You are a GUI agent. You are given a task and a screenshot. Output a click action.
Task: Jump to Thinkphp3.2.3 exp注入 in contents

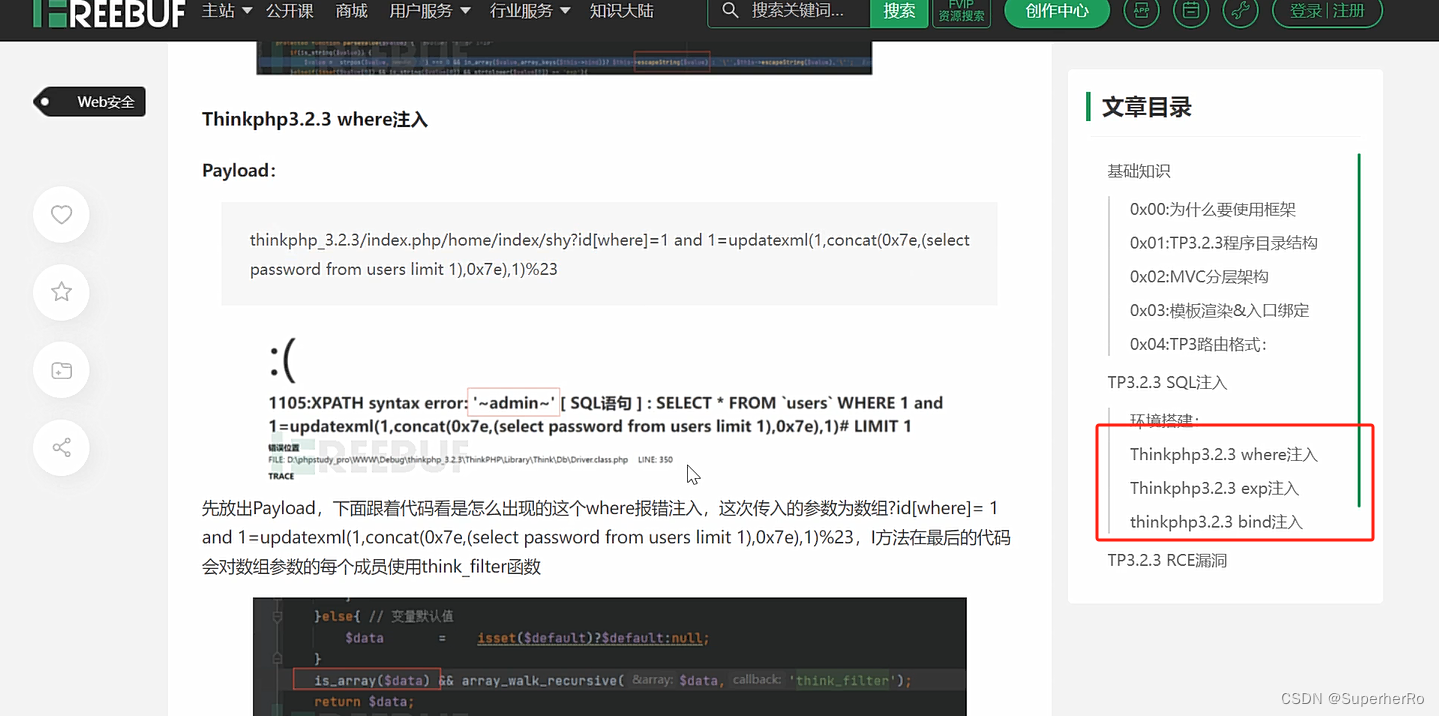tap(1214, 488)
